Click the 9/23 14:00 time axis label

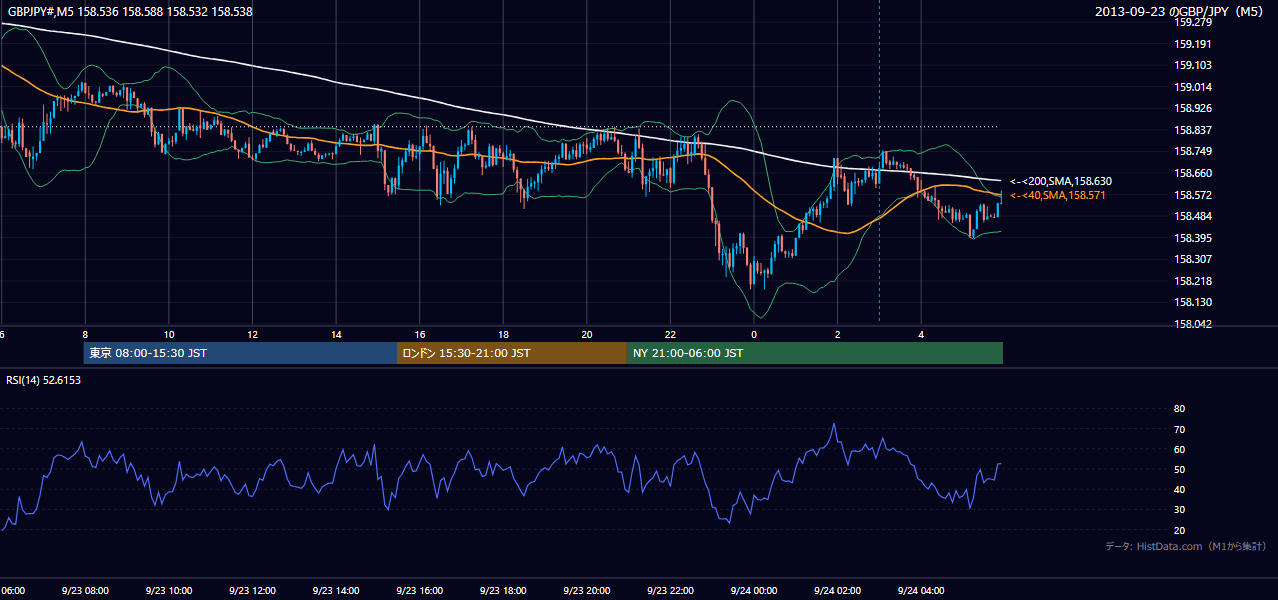pyautogui.click(x=335, y=591)
